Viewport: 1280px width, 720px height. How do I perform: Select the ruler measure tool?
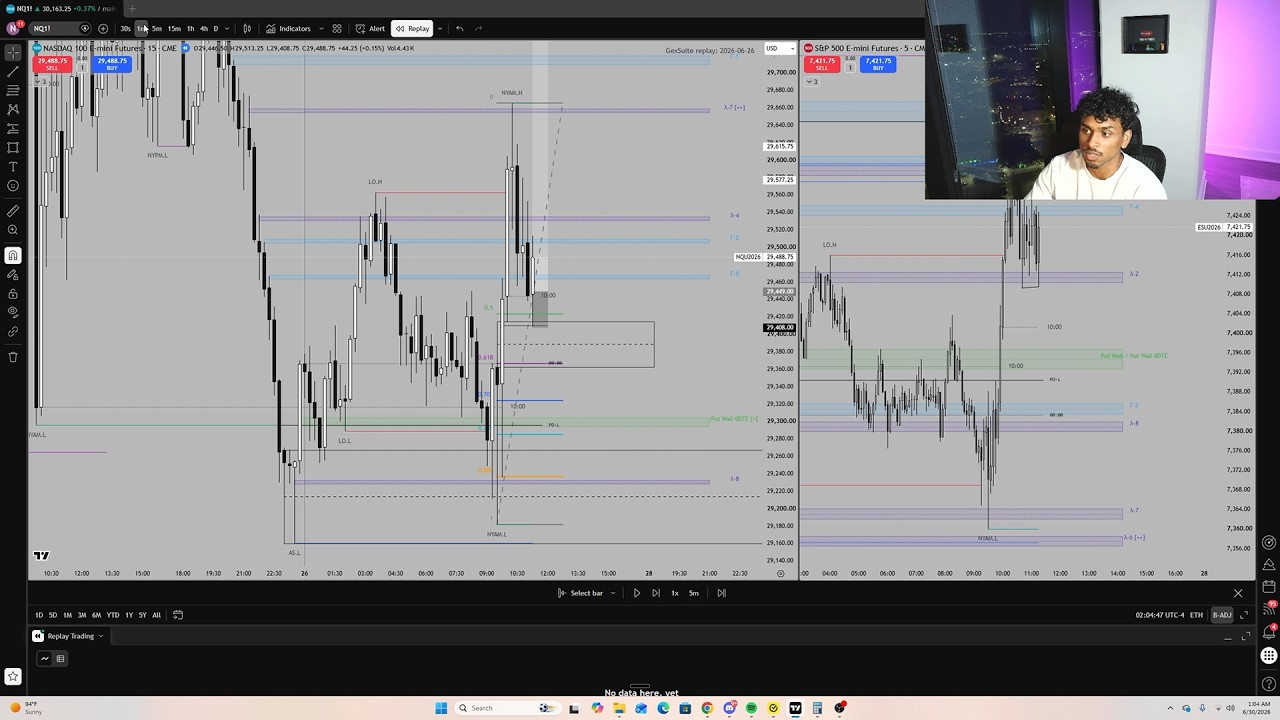pyautogui.click(x=13, y=211)
